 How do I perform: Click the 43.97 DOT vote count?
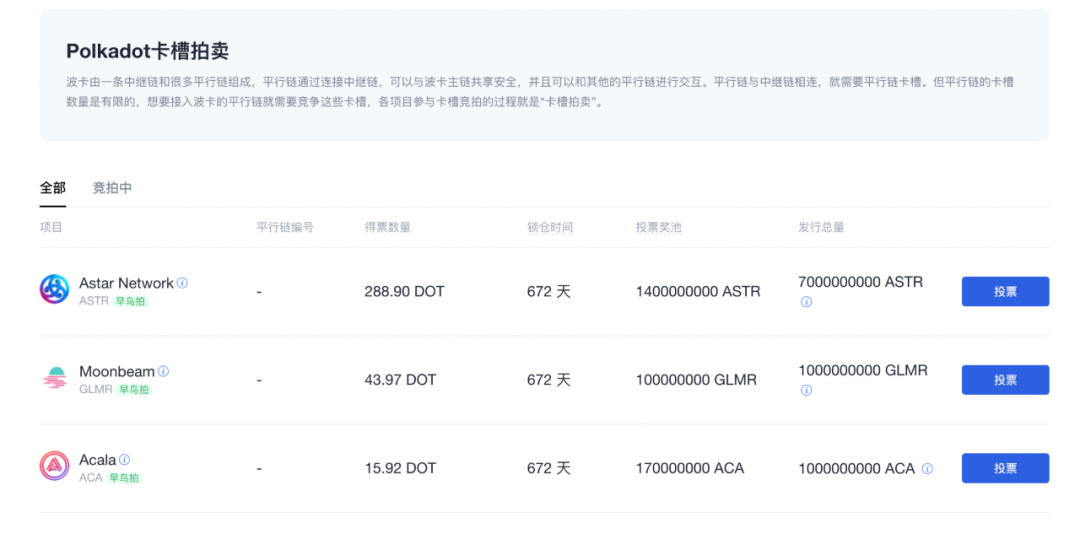[400, 380]
